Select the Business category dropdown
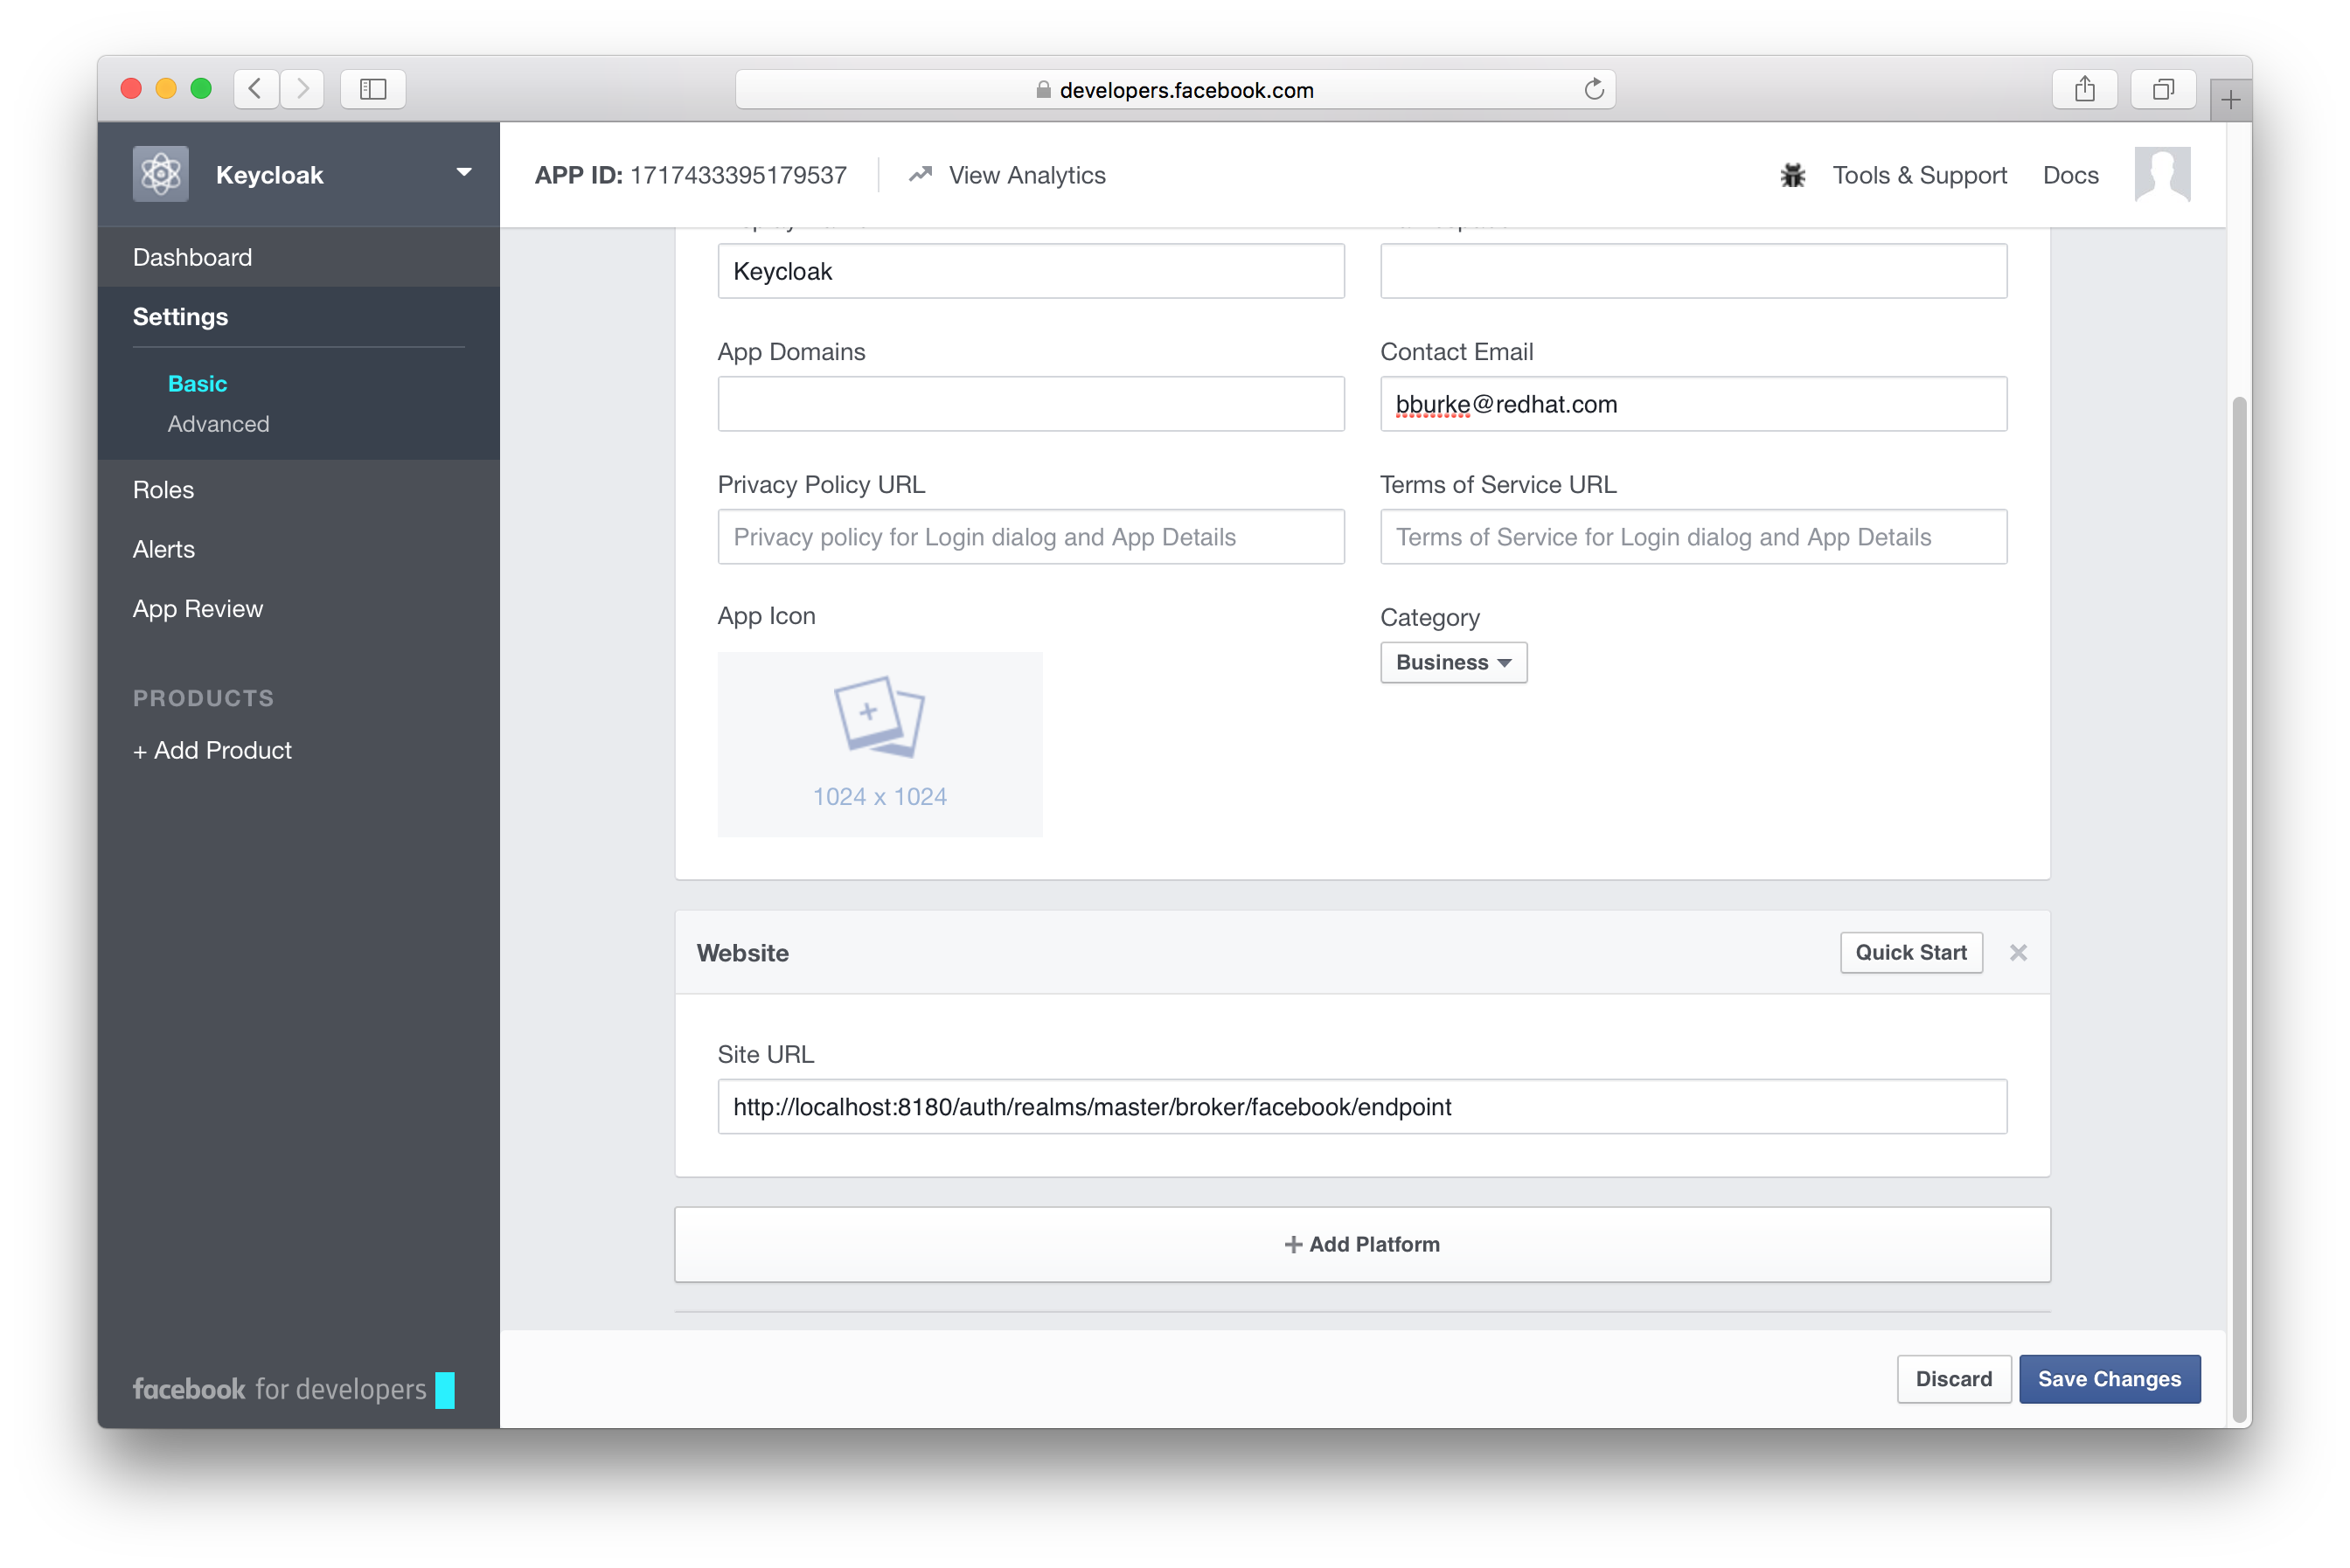Image resolution: width=2350 pixels, height=1568 pixels. coord(1452,662)
